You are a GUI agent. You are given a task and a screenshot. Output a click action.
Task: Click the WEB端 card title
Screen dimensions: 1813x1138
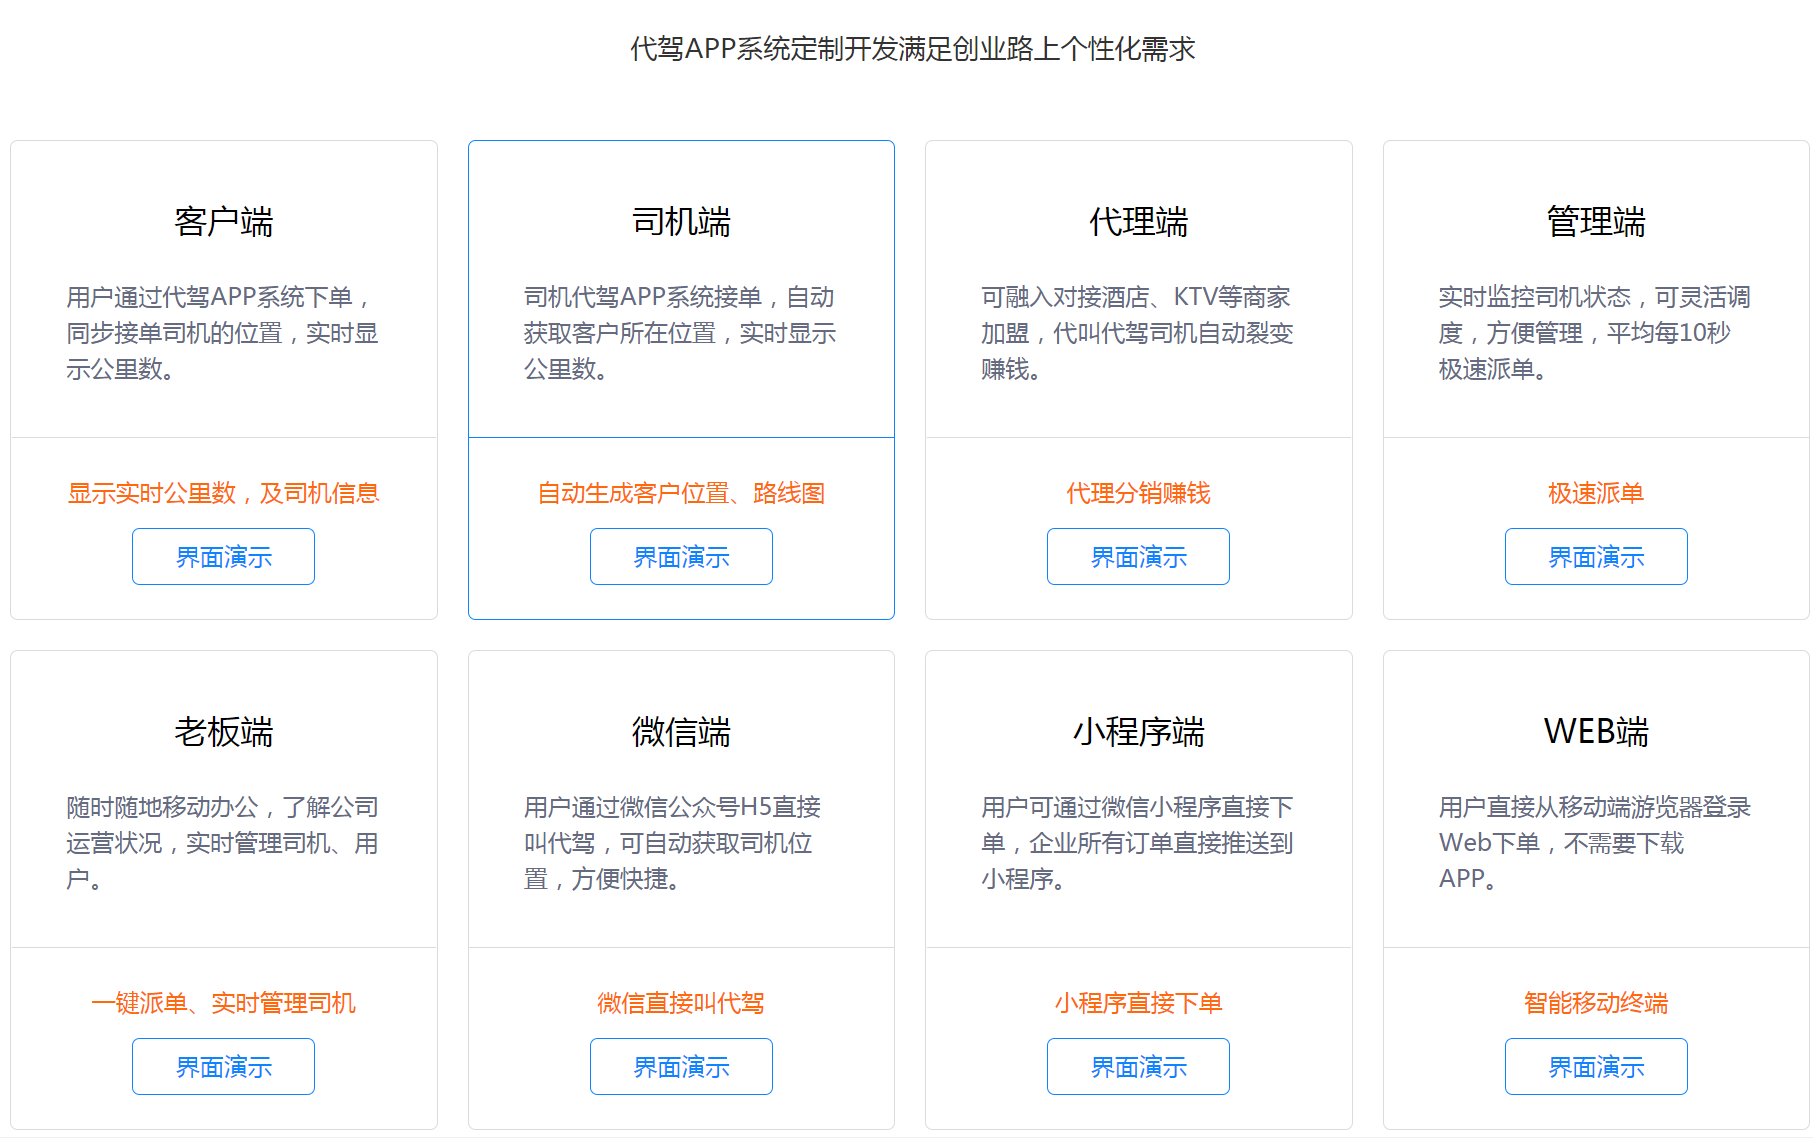[x=1595, y=730]
